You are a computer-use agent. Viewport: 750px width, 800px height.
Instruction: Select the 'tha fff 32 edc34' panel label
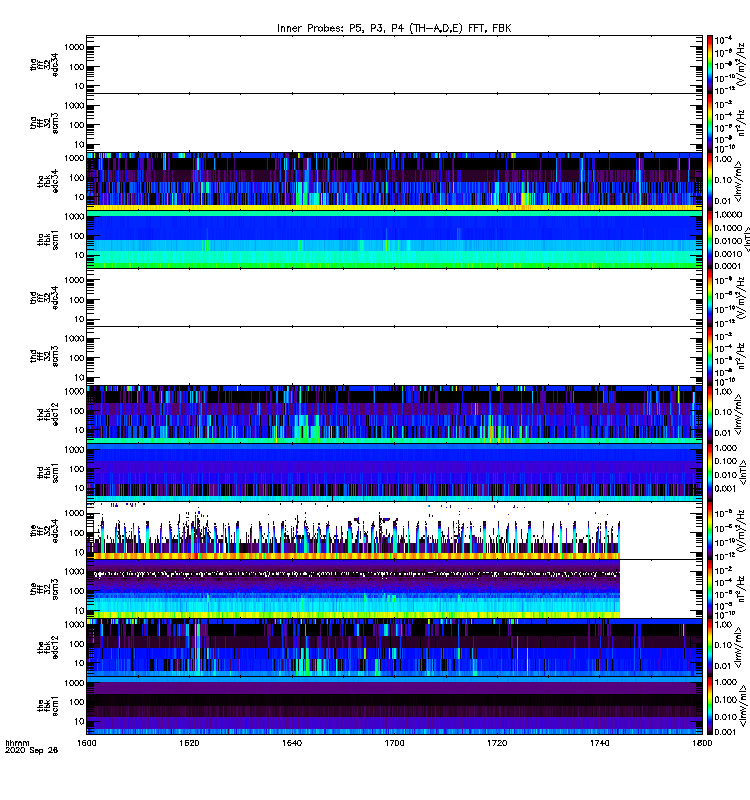point(44,65)
